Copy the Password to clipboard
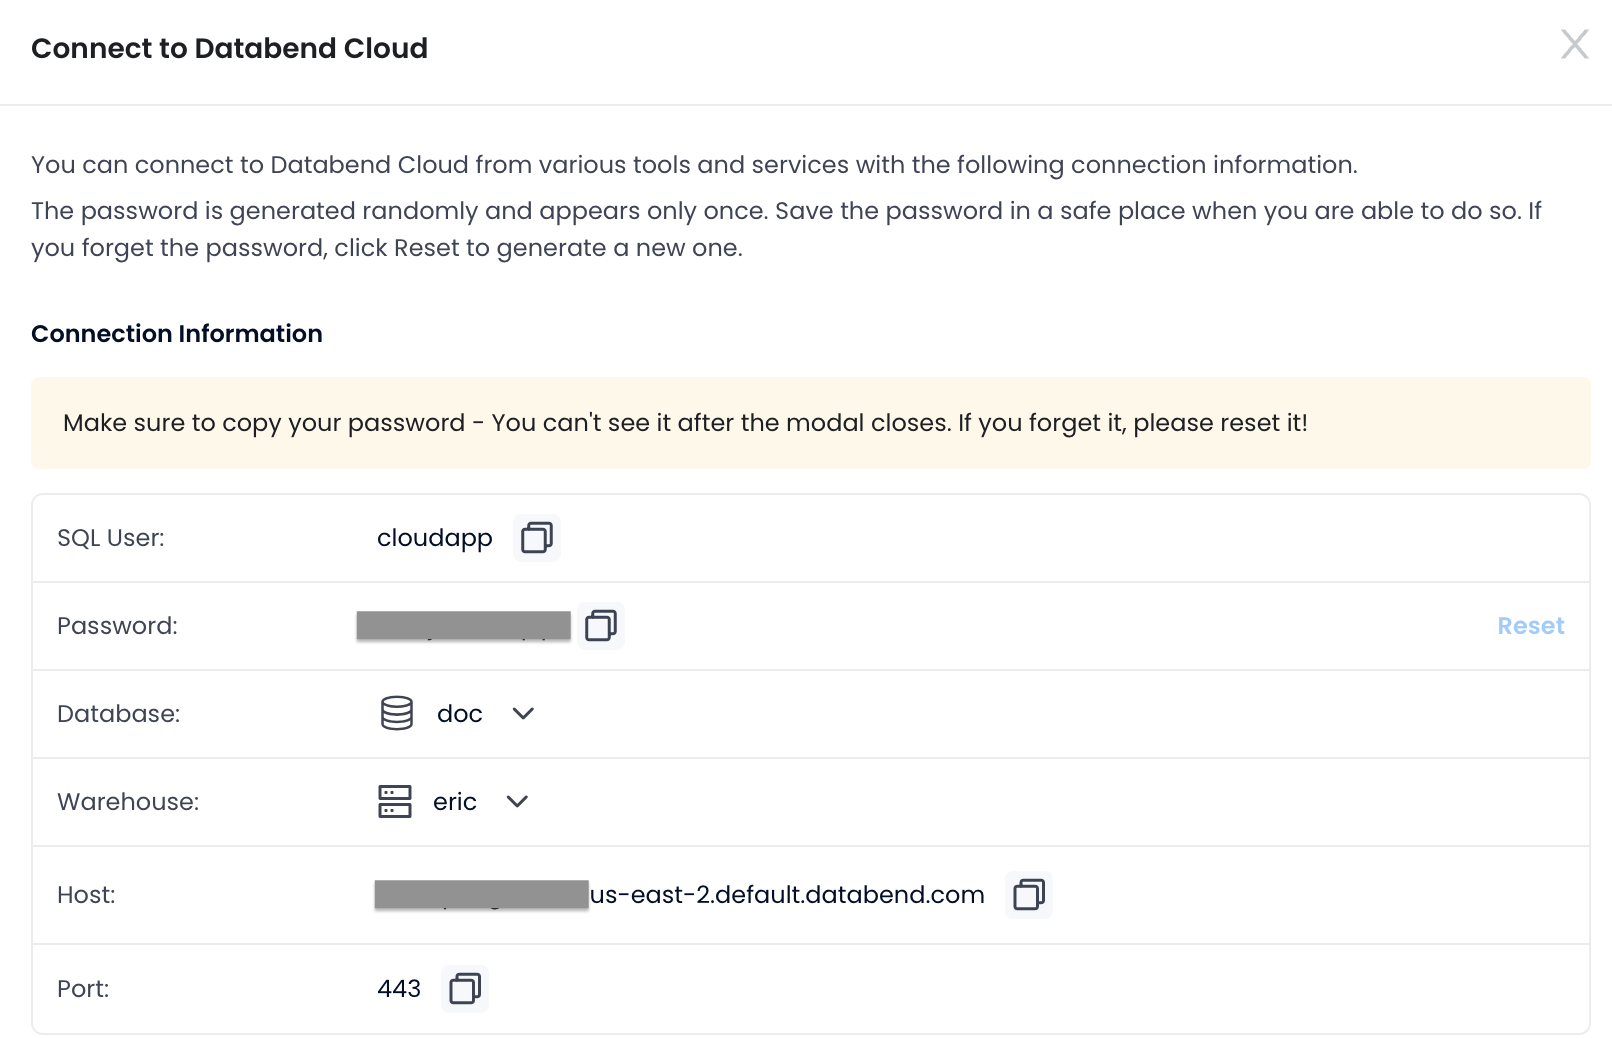This screenshot has width=1612, height=1038. click(601, 626)
